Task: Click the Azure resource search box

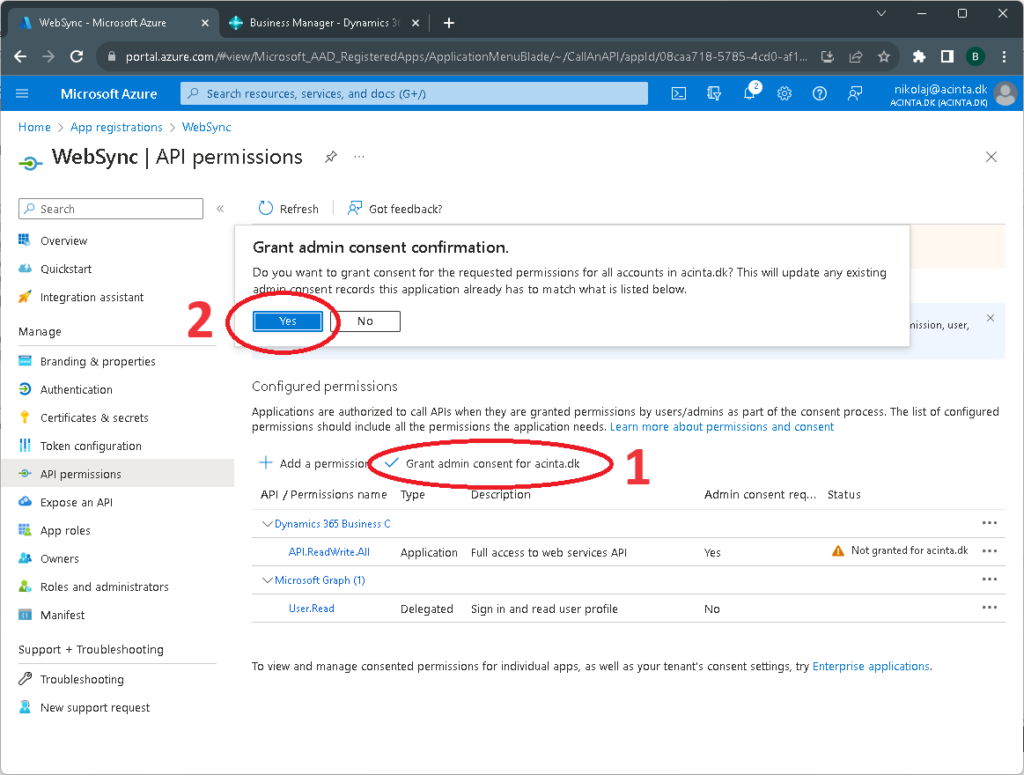Action: tap(414, 93)
